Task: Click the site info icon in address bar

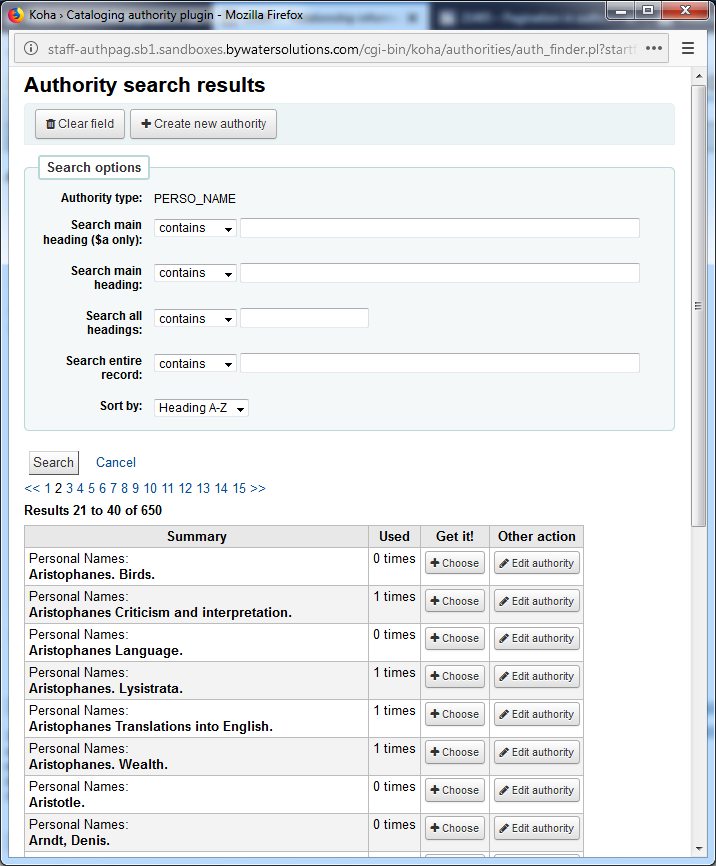Action: pyautogui.click(x=29, y=49)
